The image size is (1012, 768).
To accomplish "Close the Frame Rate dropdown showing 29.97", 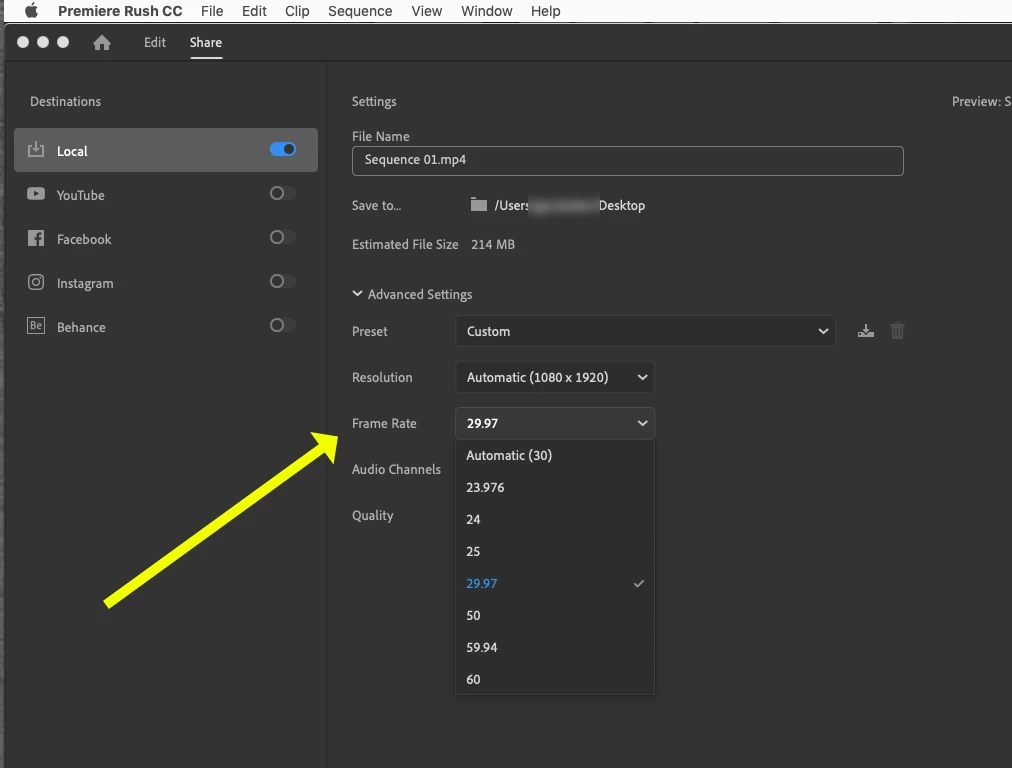I will (x=555, y=423).
